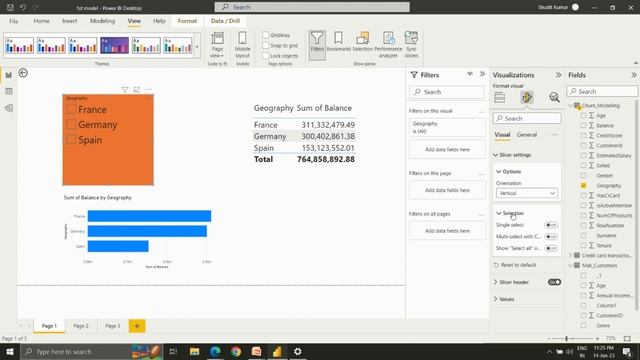Open the Insert ribbon tab
Screen dimensions: 640x360
pos(70,21)
